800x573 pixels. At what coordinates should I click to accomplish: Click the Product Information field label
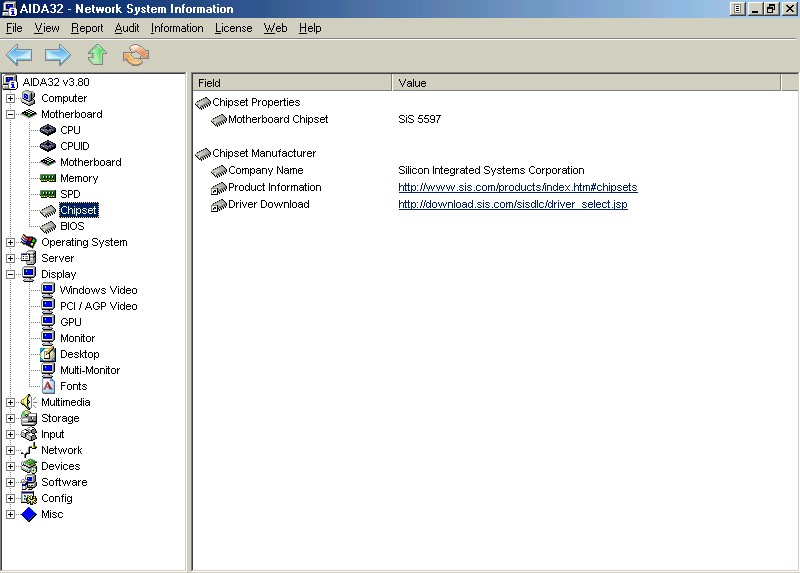pyautogui.click(x=274, y=187)
